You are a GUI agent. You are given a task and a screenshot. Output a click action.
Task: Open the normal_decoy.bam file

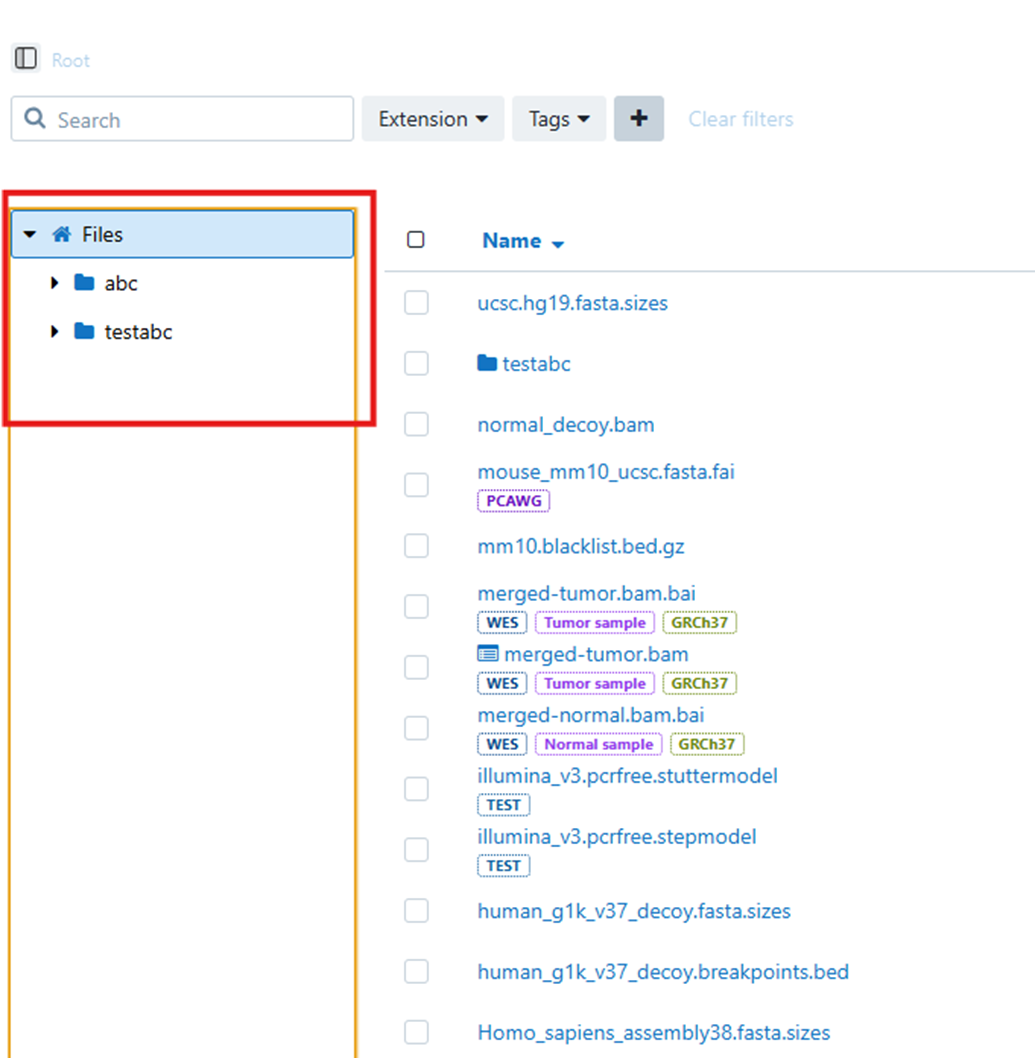point(565,424)
